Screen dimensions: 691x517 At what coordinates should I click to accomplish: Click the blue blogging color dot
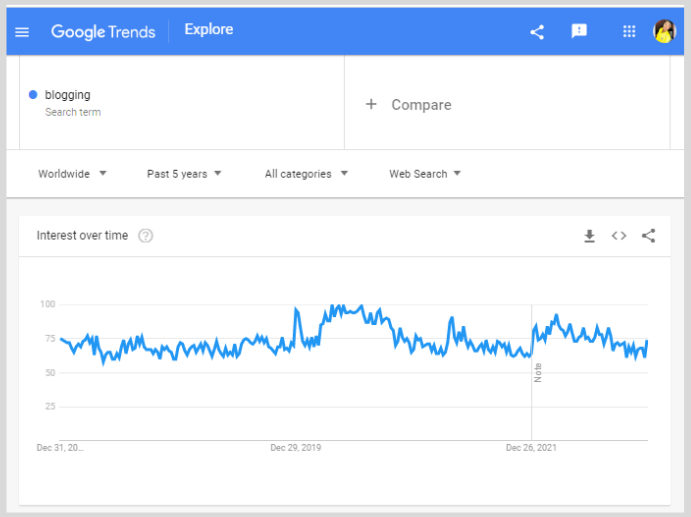pyautogui.click(x=33, y=94)
